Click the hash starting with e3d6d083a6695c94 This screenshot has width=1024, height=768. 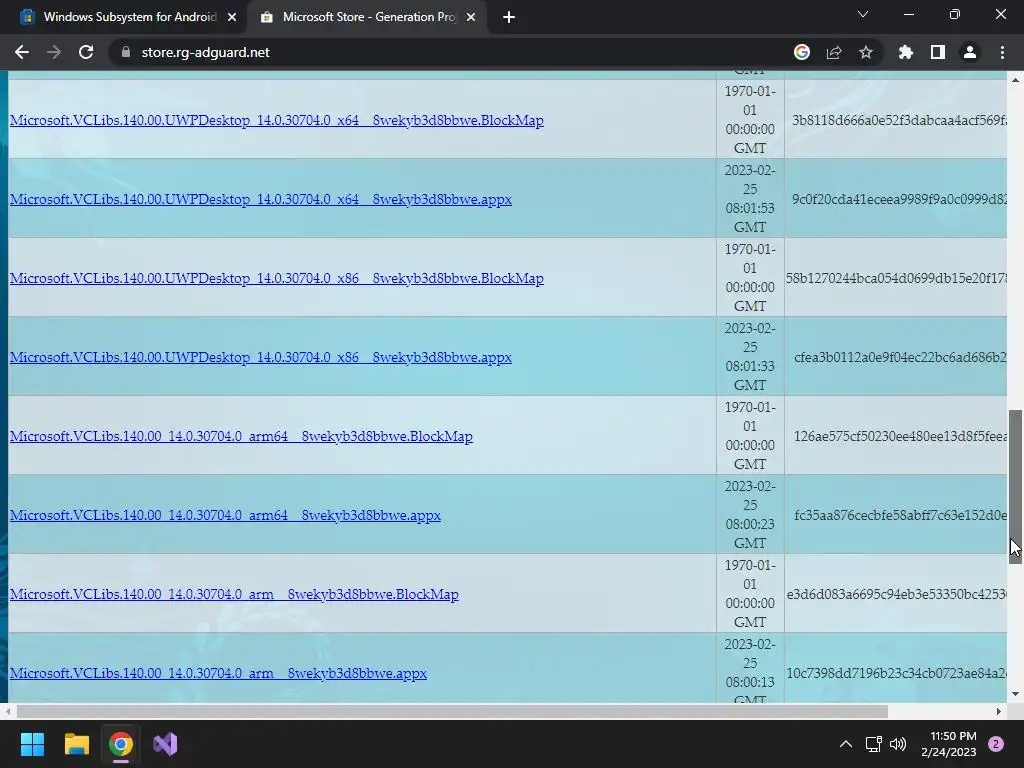tap(896, 594)
